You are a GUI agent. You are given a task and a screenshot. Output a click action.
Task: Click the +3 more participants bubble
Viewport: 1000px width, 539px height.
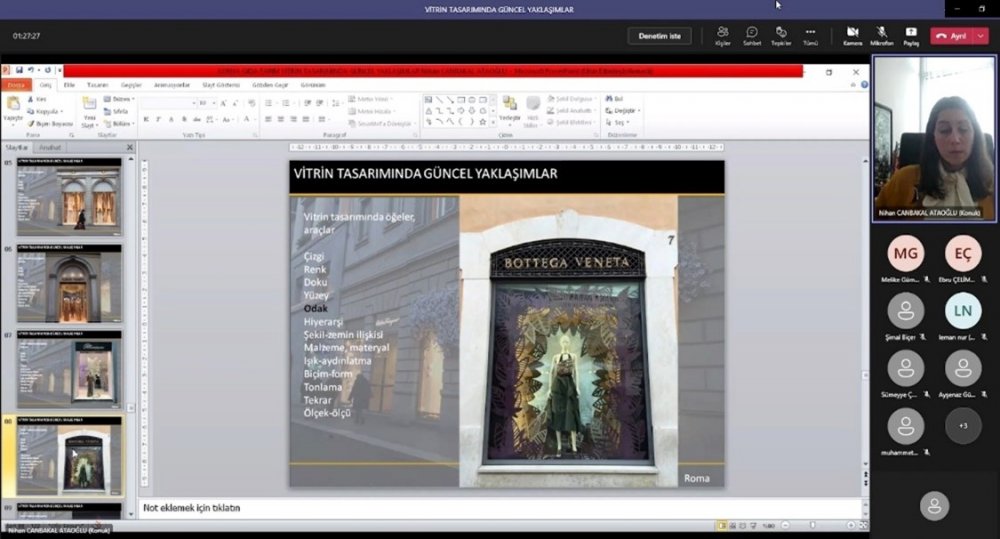click(963, 425)
